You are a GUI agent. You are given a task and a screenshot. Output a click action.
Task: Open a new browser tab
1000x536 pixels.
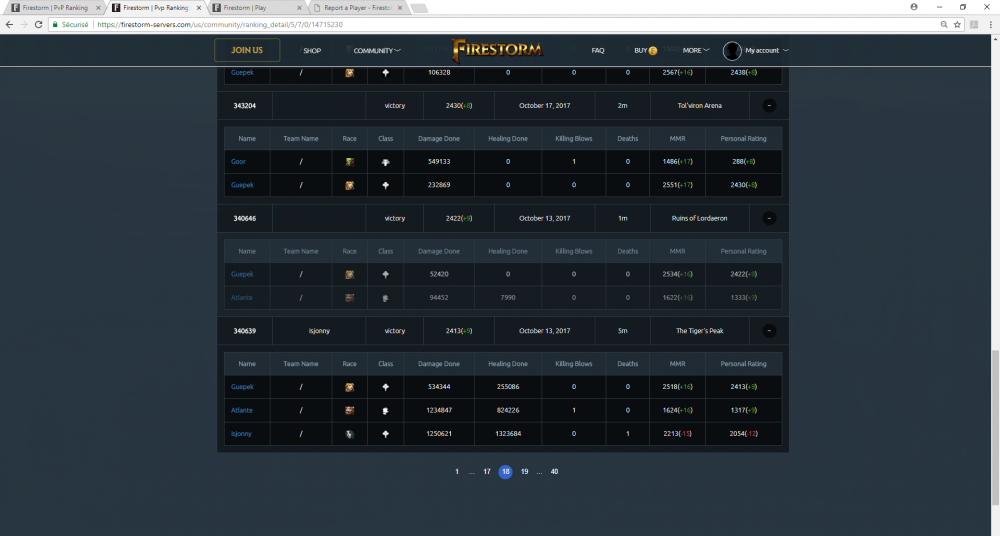[x=419, y=8]
